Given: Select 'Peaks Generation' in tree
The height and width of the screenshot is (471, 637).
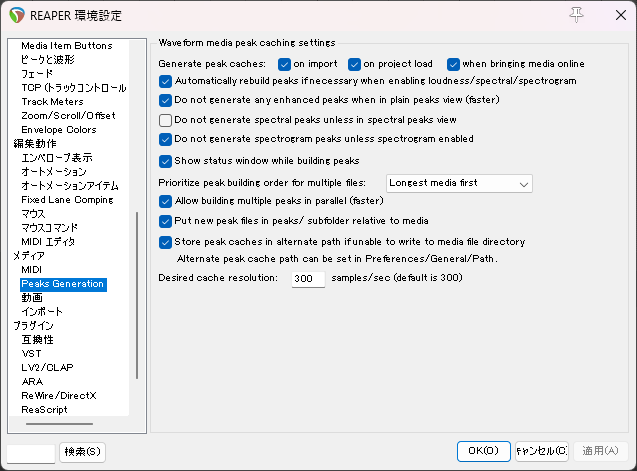Looking at the screenshot, I should (63, 284).
